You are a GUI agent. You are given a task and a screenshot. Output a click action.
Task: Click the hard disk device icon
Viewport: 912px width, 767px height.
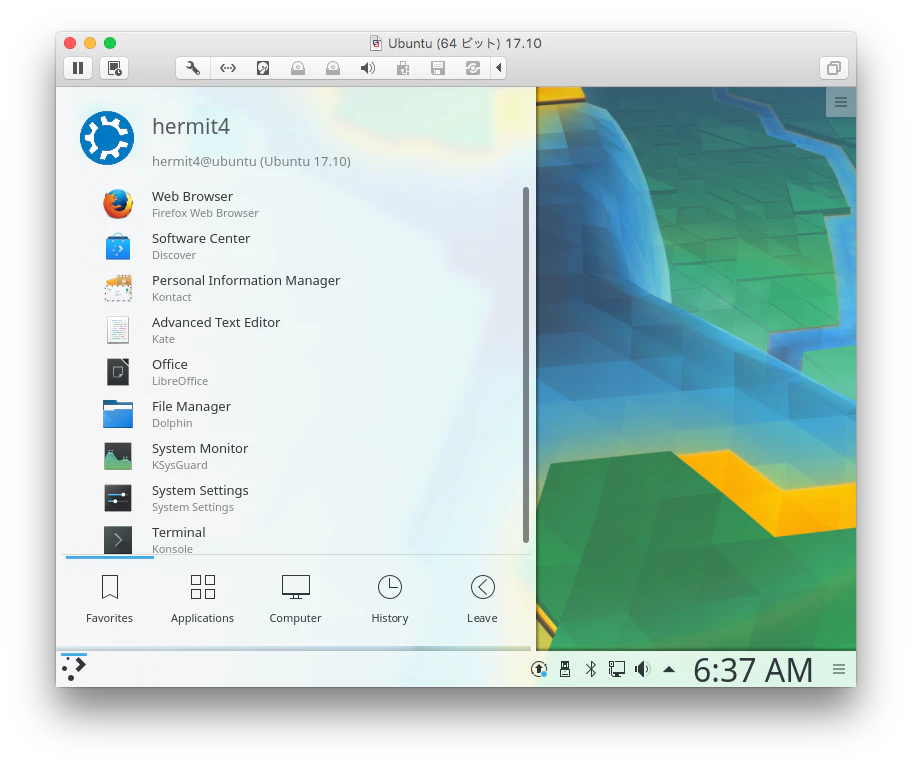(x=263, y=68)
